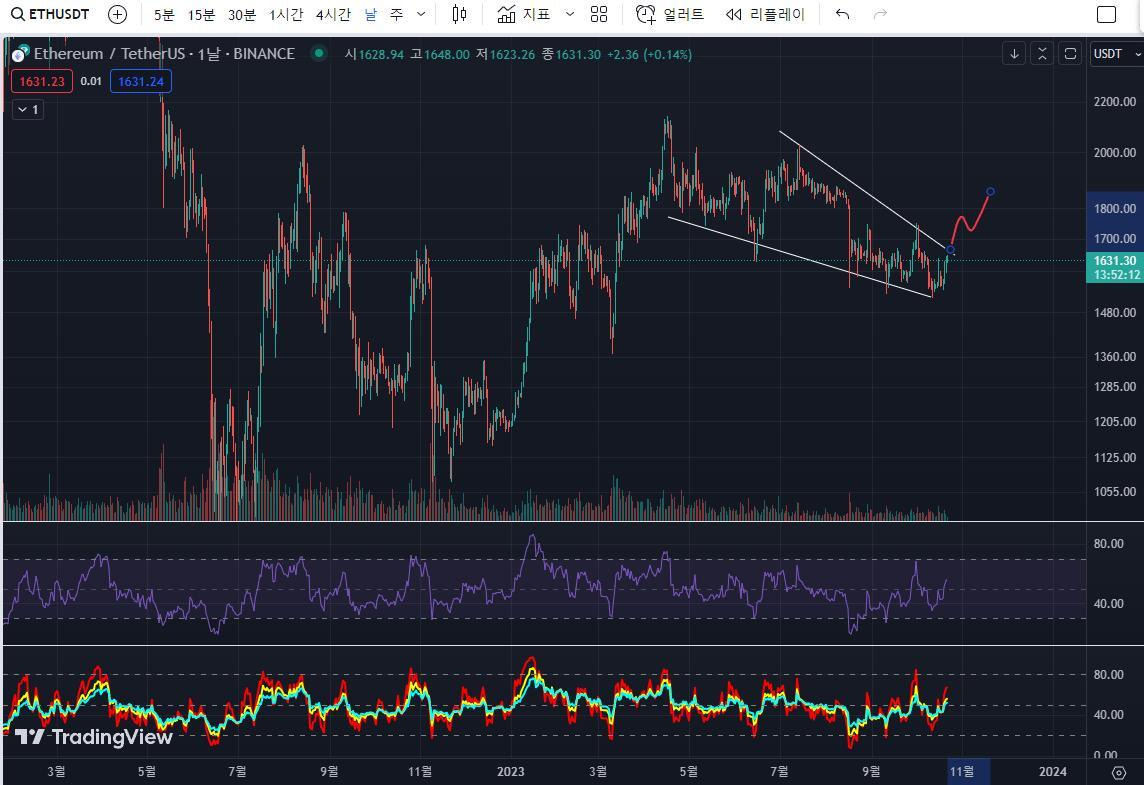Click the multi-chart layout grid icon
1144x785 pixels.
pos(598,14)
